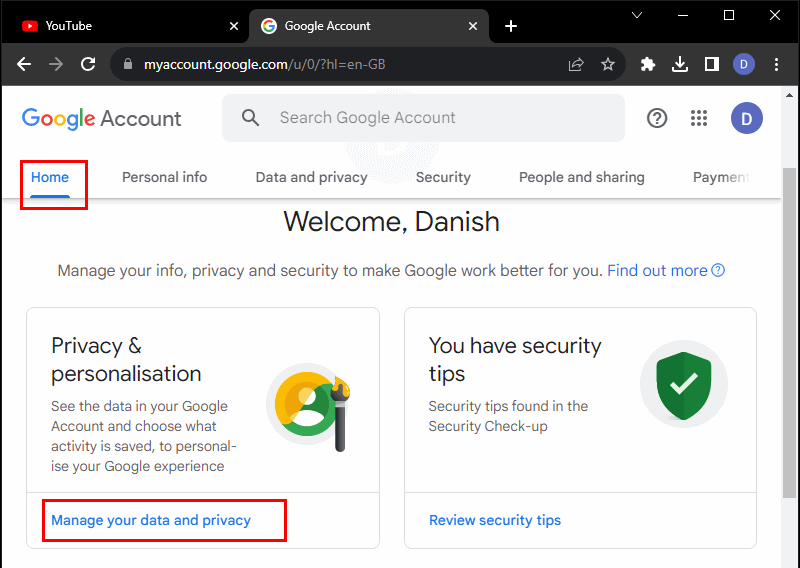Open the Google Account profile avatar

pyautogui.click(x=746, y=118)
